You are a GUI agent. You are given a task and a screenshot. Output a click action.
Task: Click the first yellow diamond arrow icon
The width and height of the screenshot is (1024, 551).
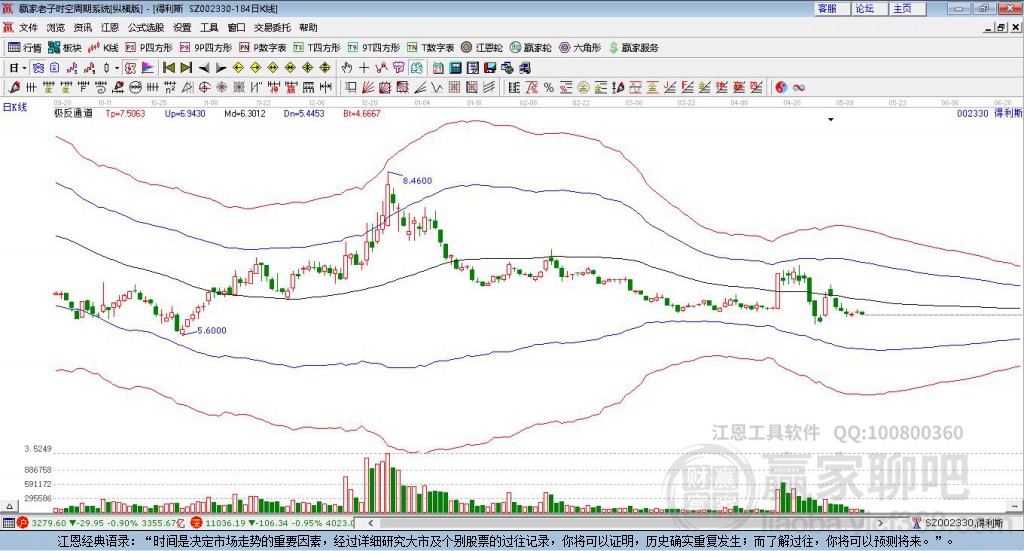coord(238,68)
